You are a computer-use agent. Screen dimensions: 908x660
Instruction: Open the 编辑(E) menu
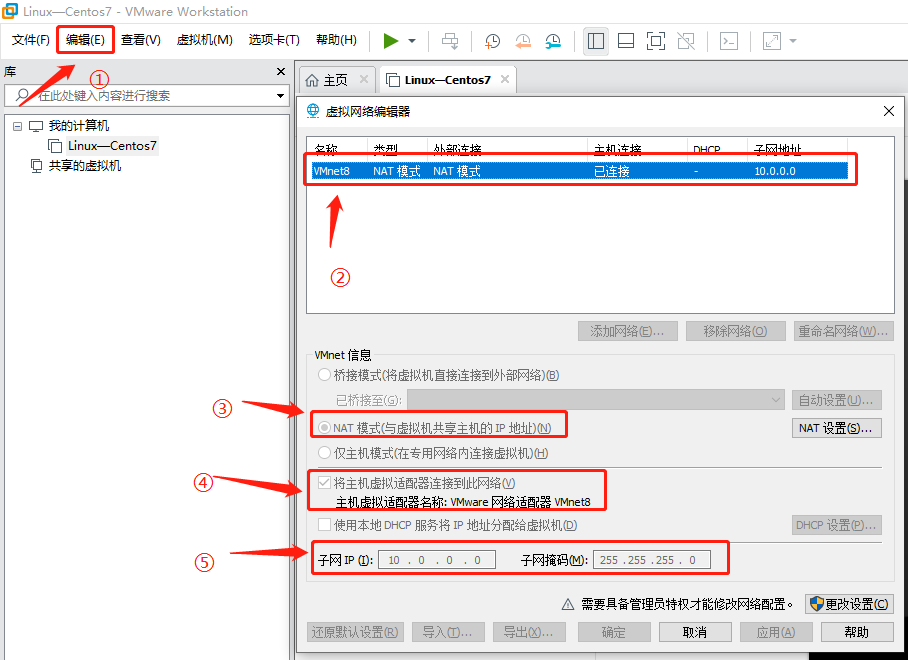(x=85, y=40)
